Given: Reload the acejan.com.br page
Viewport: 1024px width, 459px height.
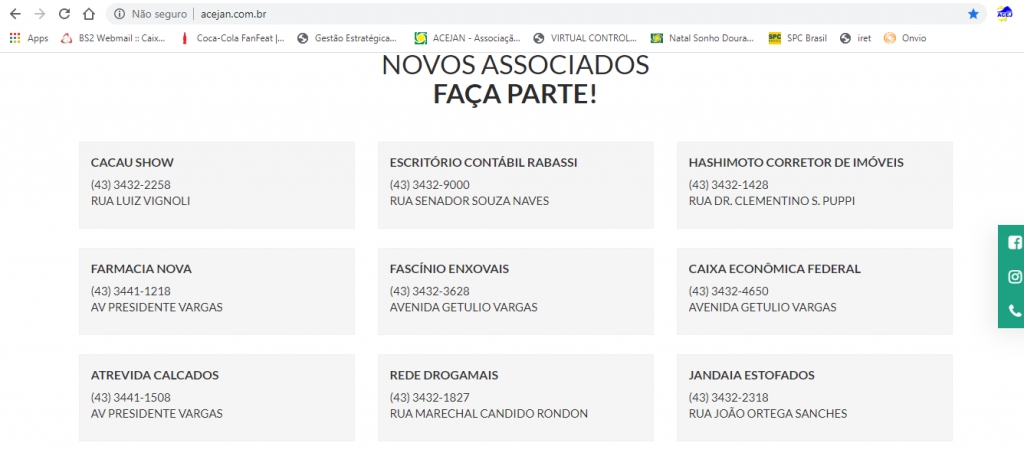Looking at the screenshot, I should pyautogui.click(x=64, y=14).
